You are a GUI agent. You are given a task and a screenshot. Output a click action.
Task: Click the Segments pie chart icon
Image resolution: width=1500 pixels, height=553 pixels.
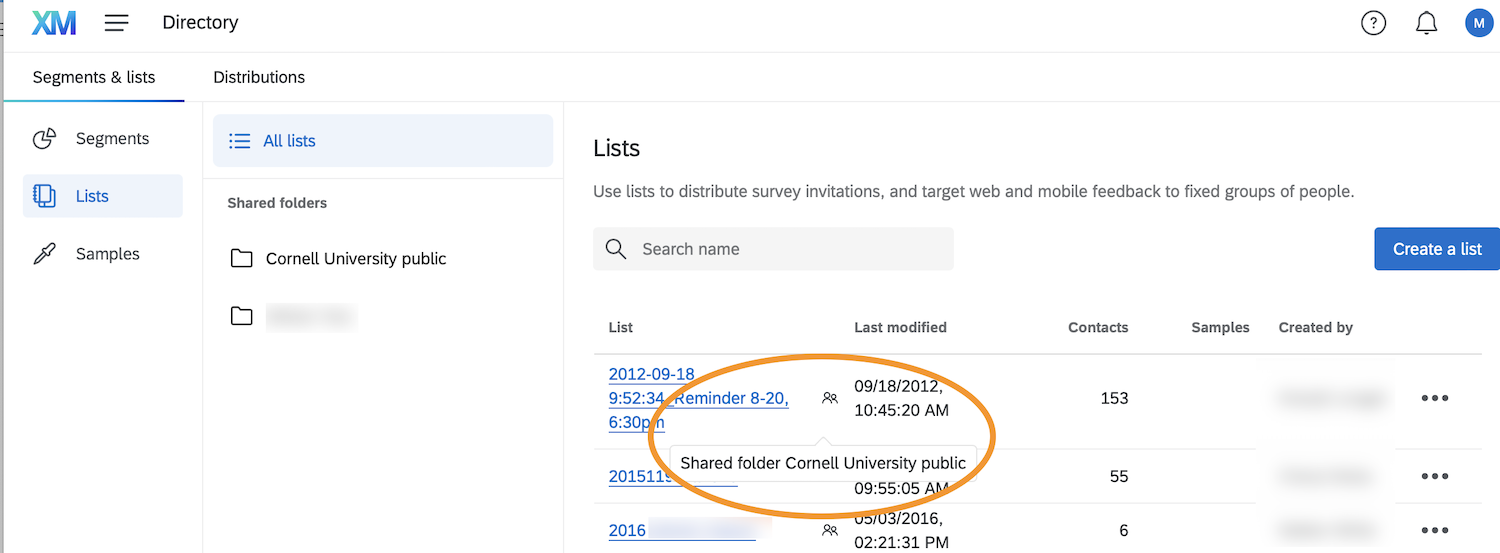pyautogui.click(x=45, y=139)
